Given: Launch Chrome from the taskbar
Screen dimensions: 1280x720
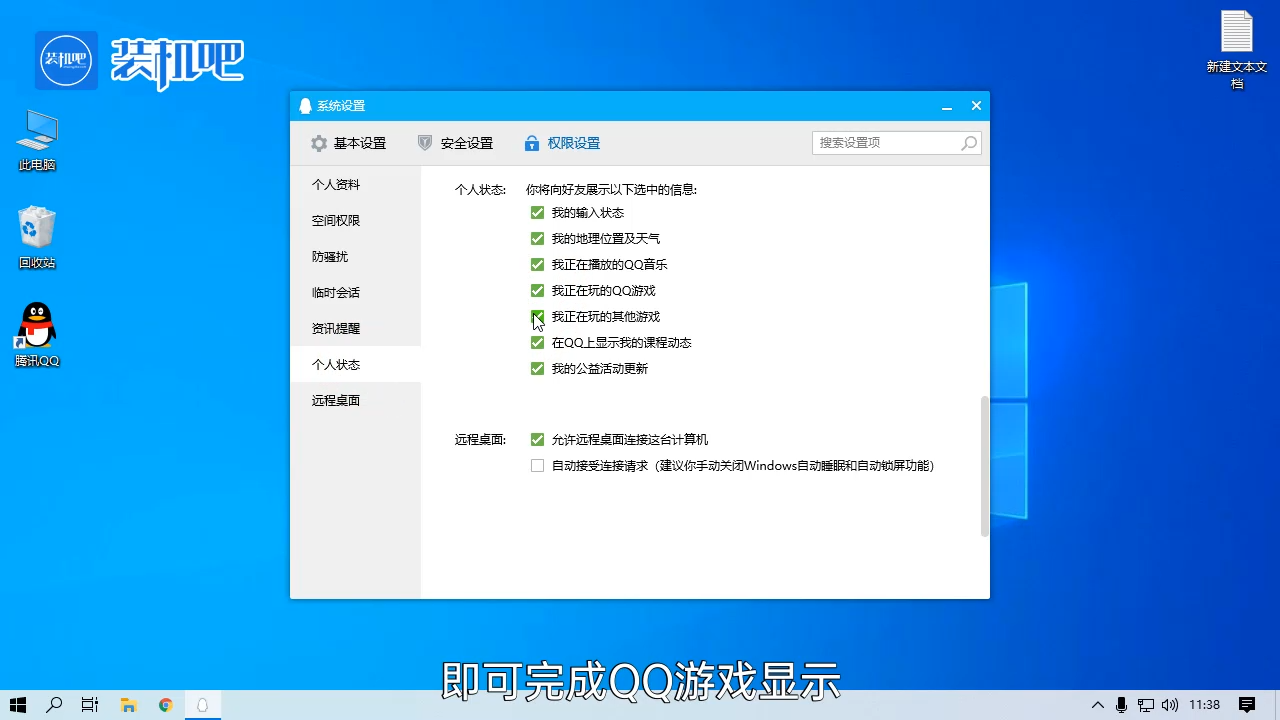Looking at the screenshot, I should pyautogui.click(x=165, y=705).
